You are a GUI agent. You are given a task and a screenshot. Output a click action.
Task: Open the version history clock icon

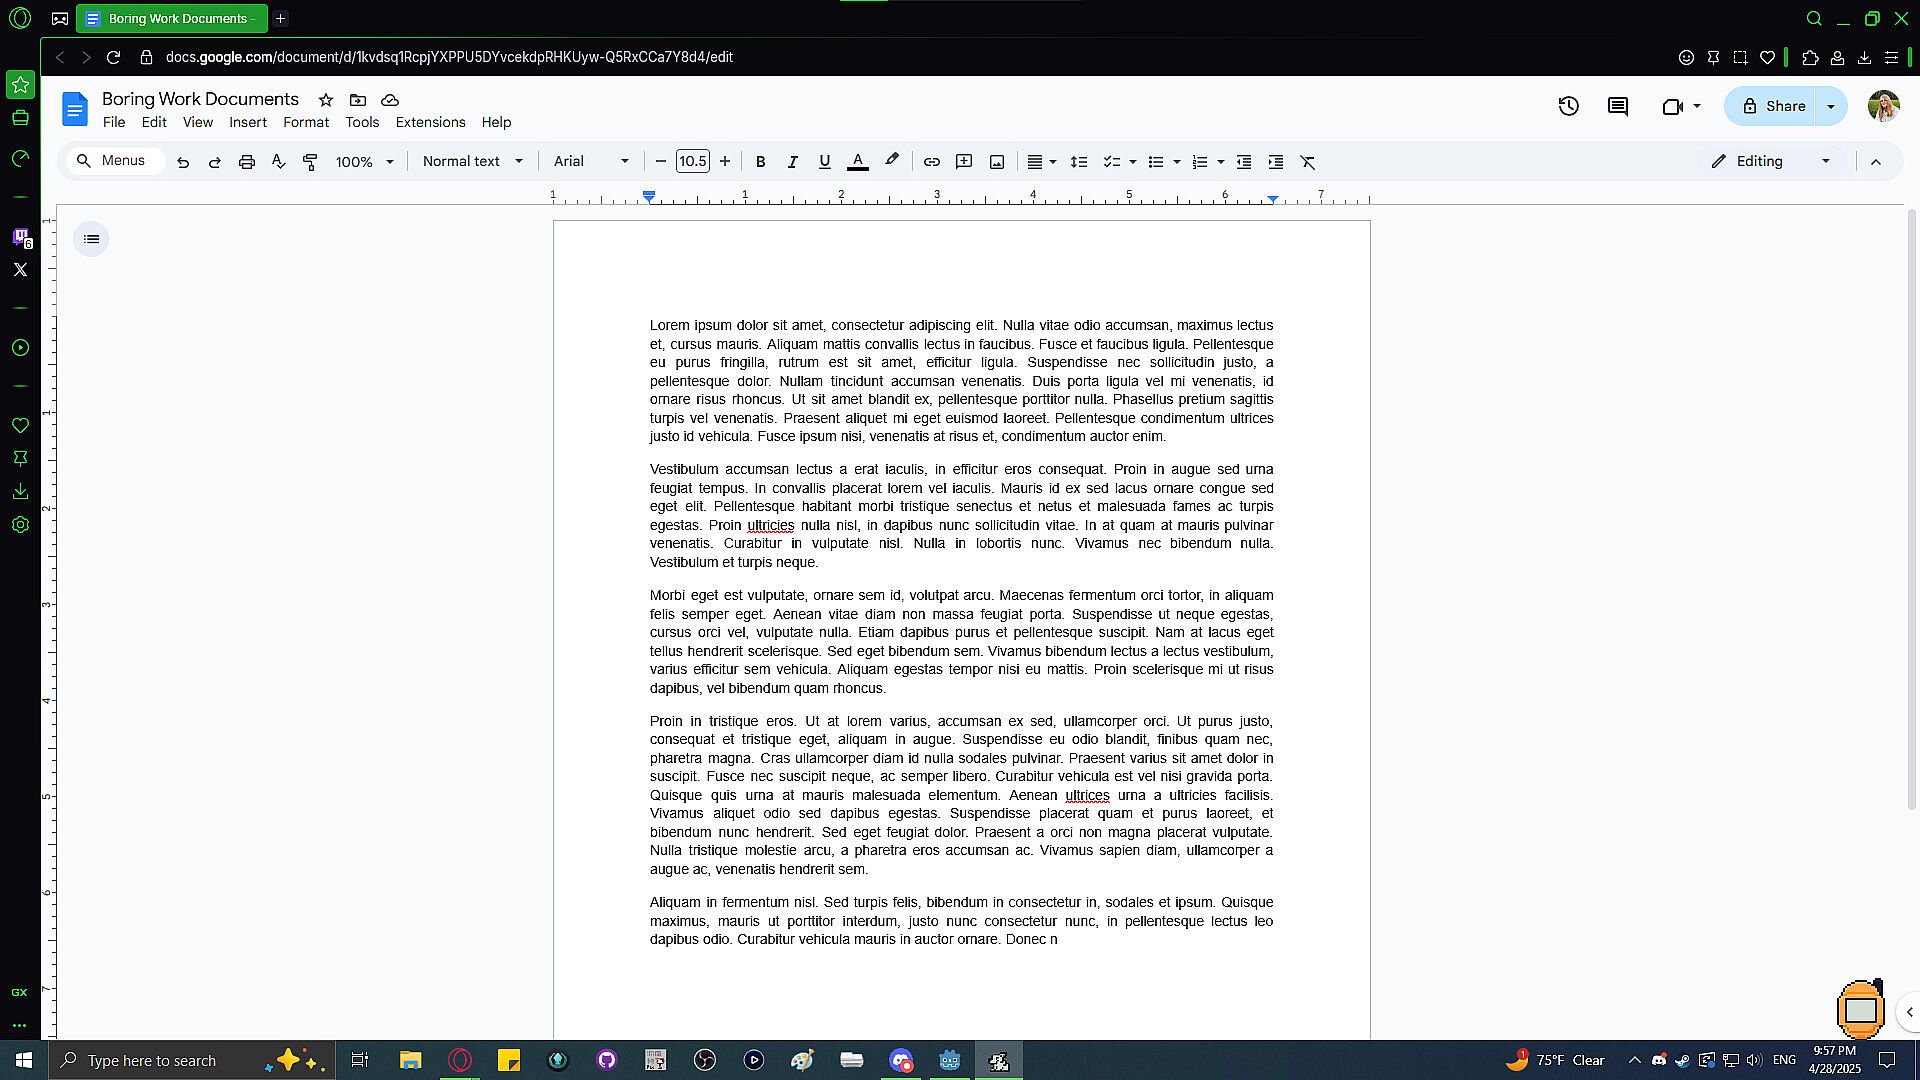tap(1568, 106)
